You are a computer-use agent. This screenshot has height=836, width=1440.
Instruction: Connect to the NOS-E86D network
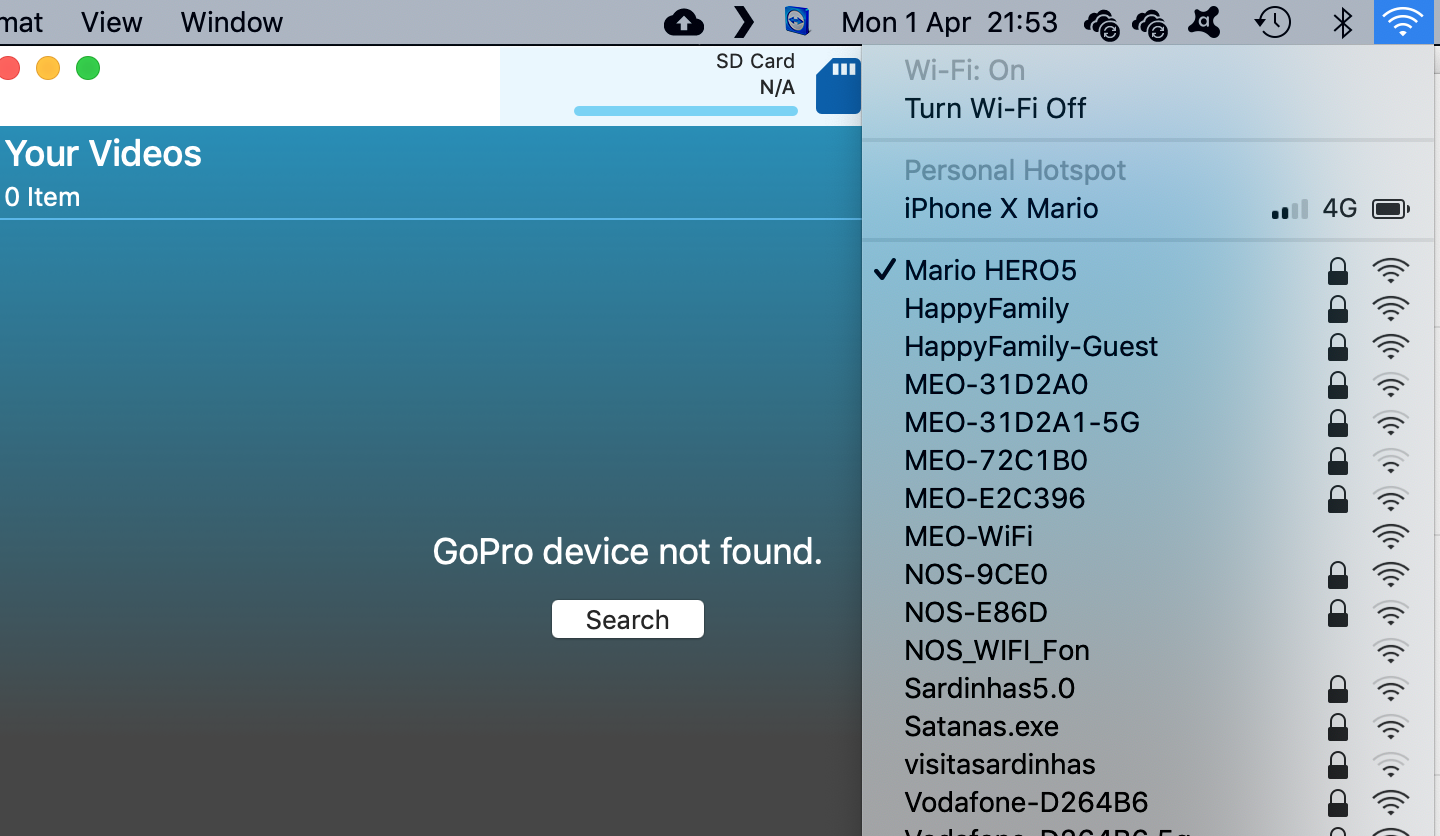pos(1148,612)
